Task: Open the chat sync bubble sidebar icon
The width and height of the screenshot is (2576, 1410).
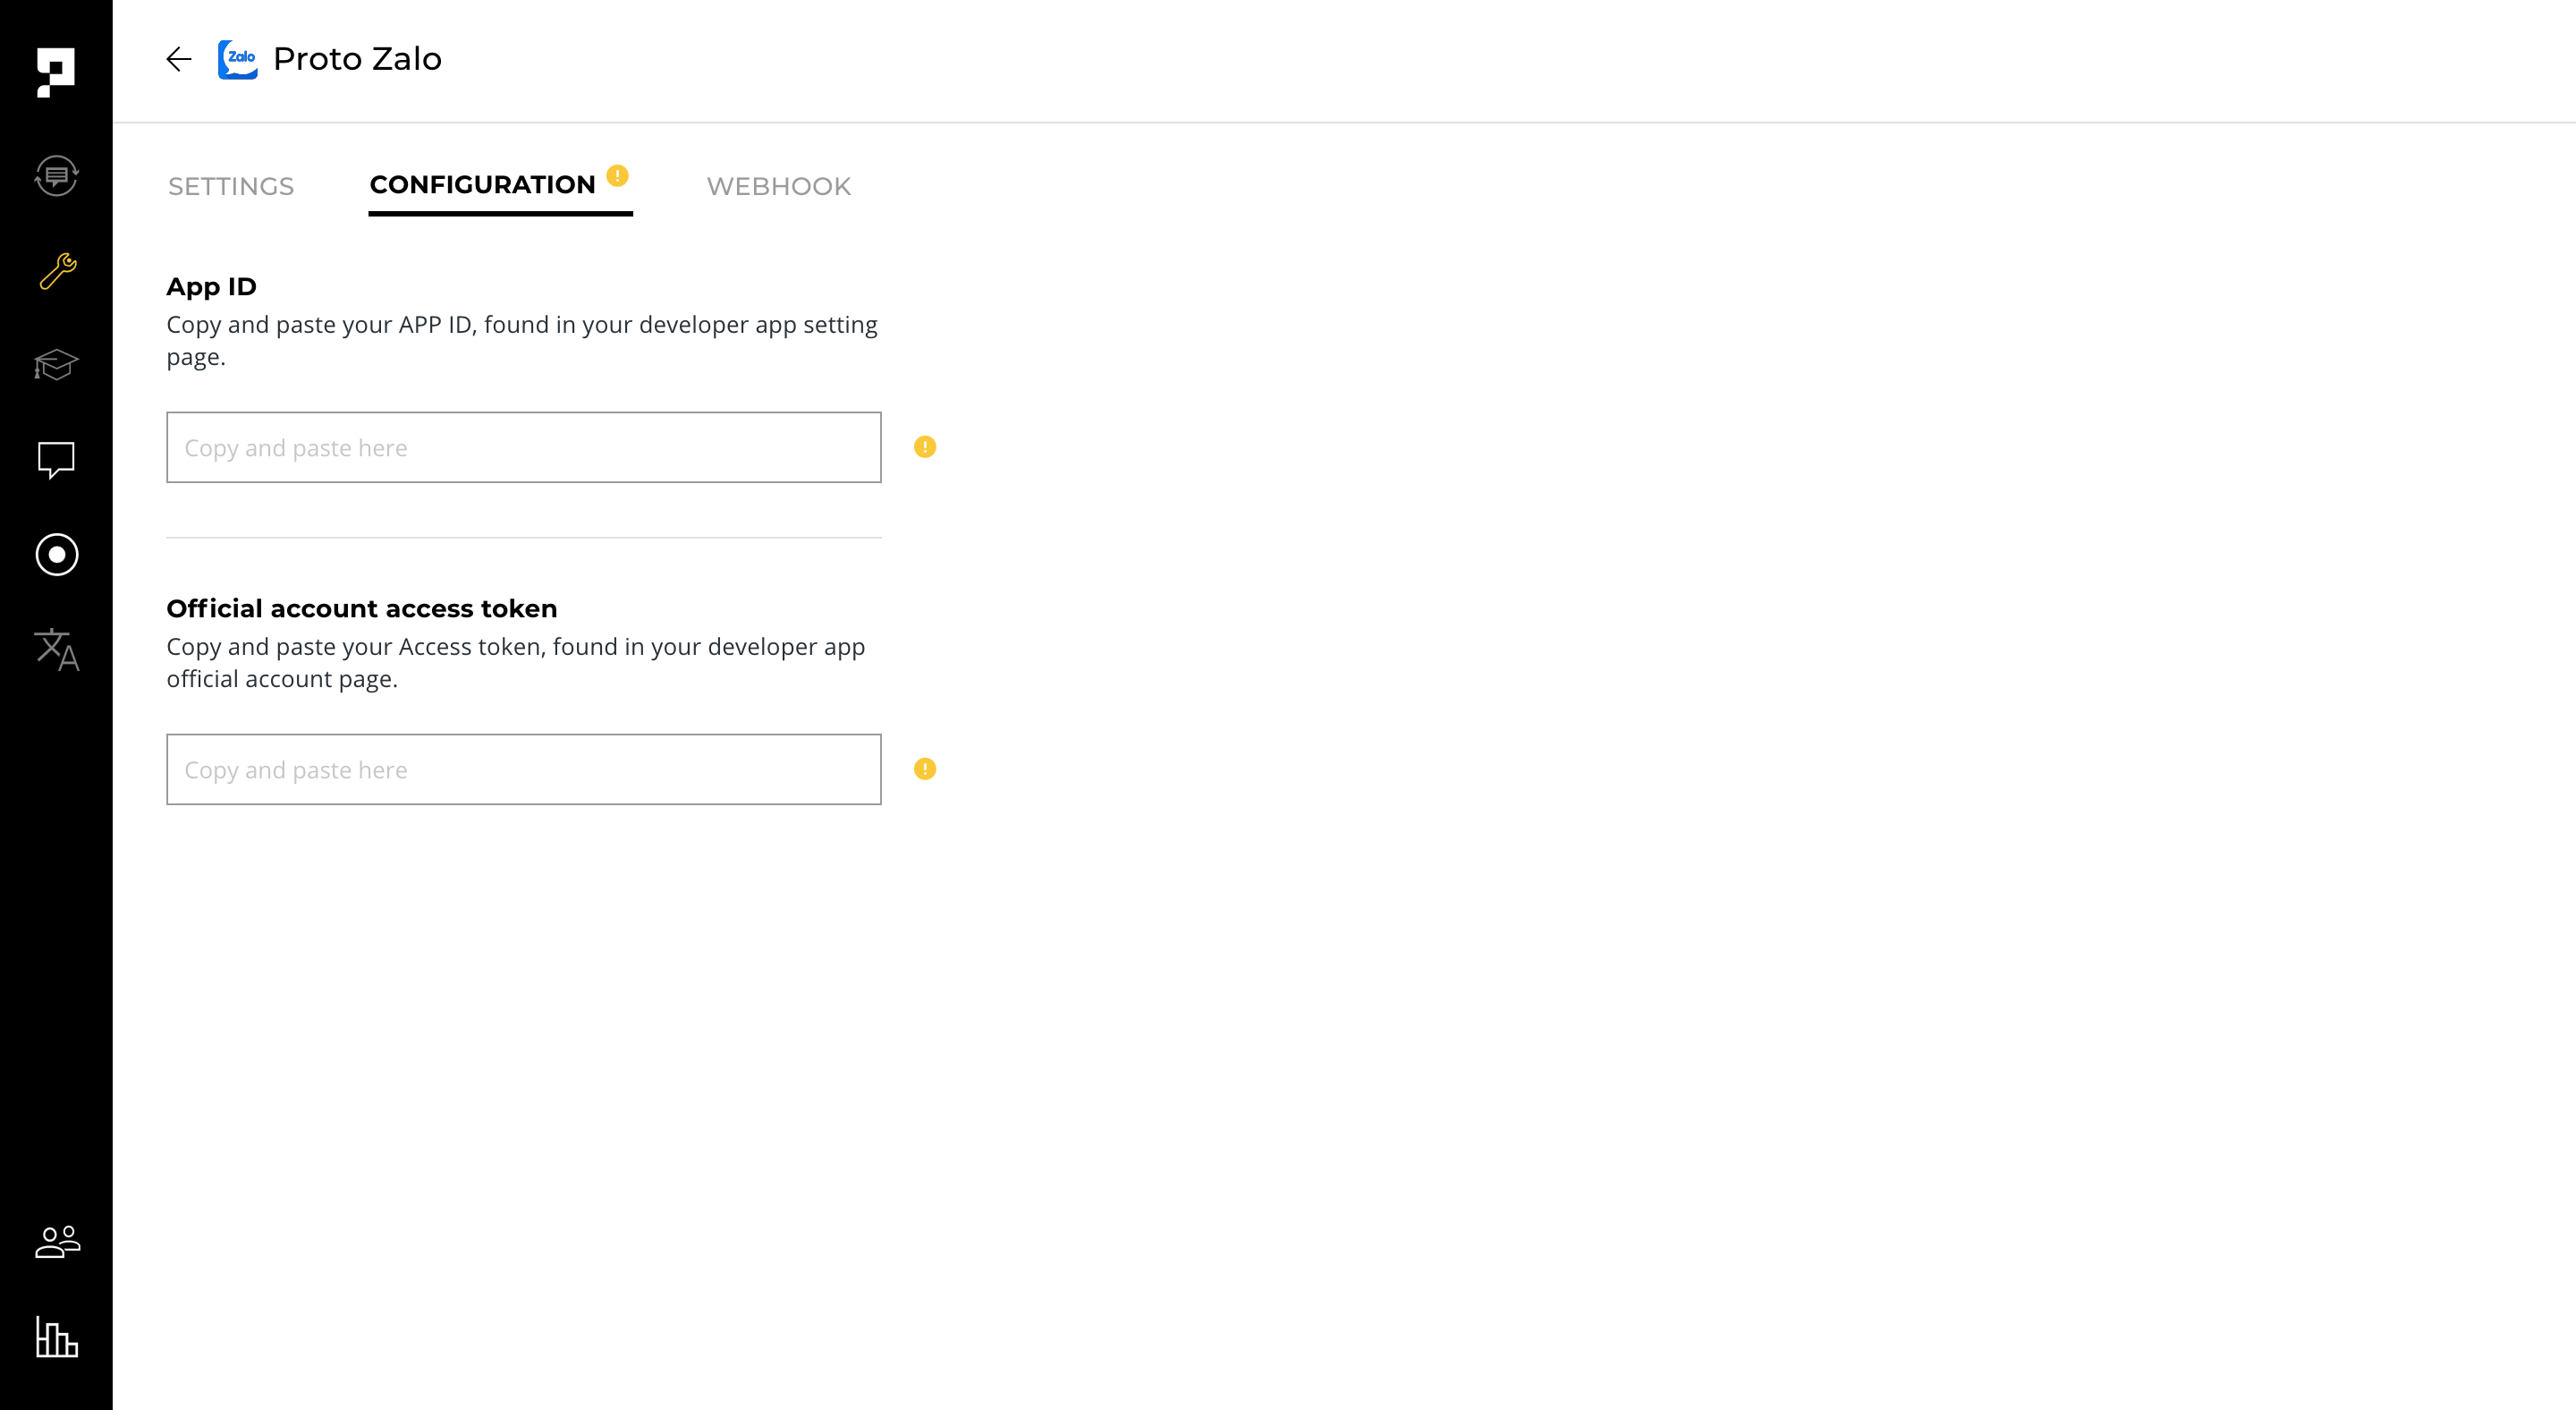Action: (56, 176)
